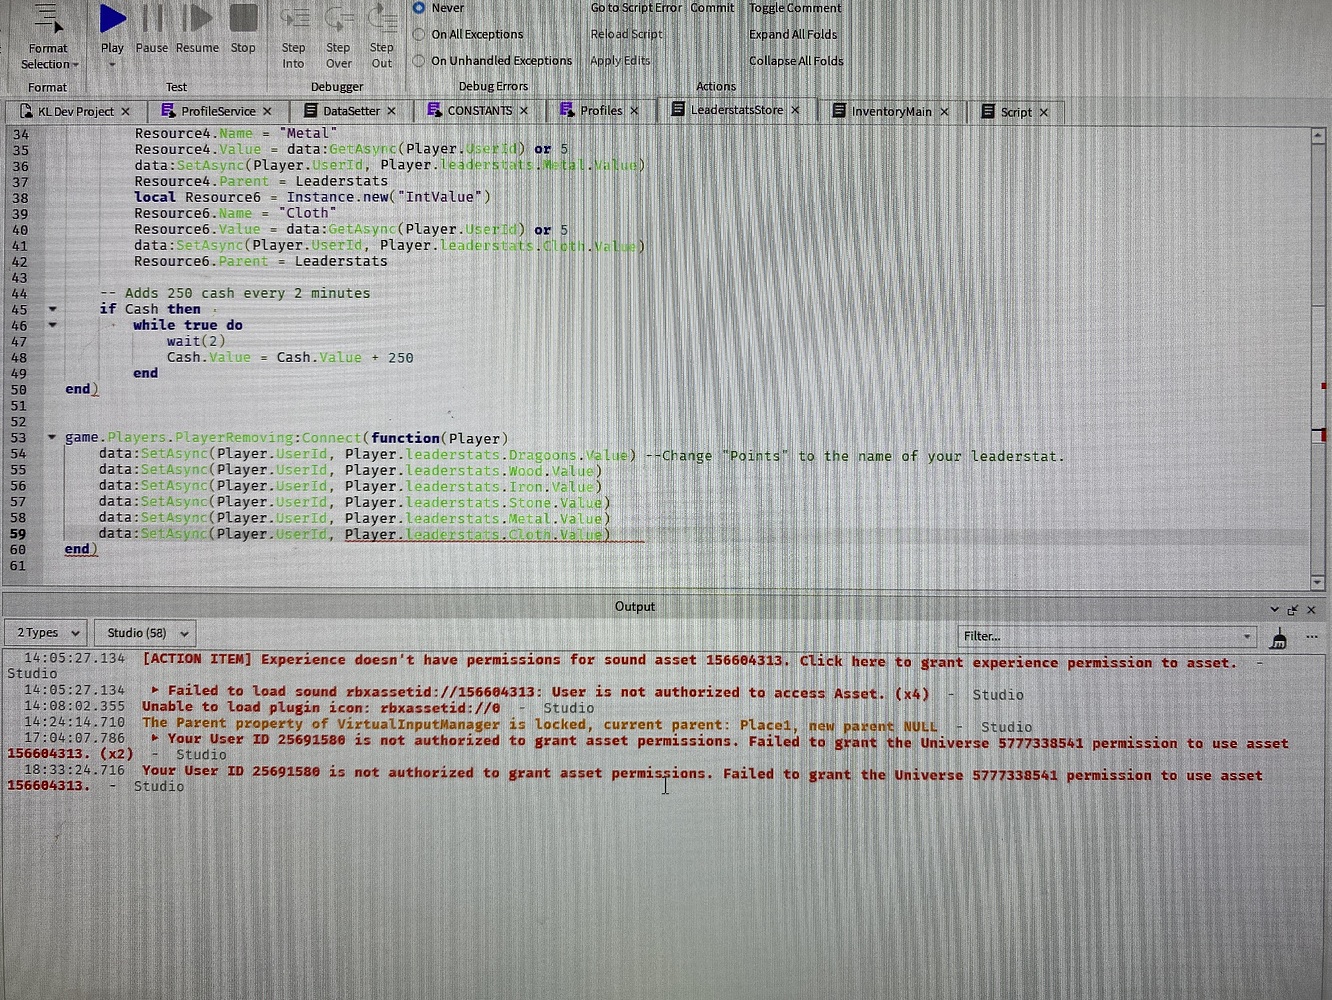Close the Profiles tab
Screen dimensions: 1332x1000
[634, 111]
